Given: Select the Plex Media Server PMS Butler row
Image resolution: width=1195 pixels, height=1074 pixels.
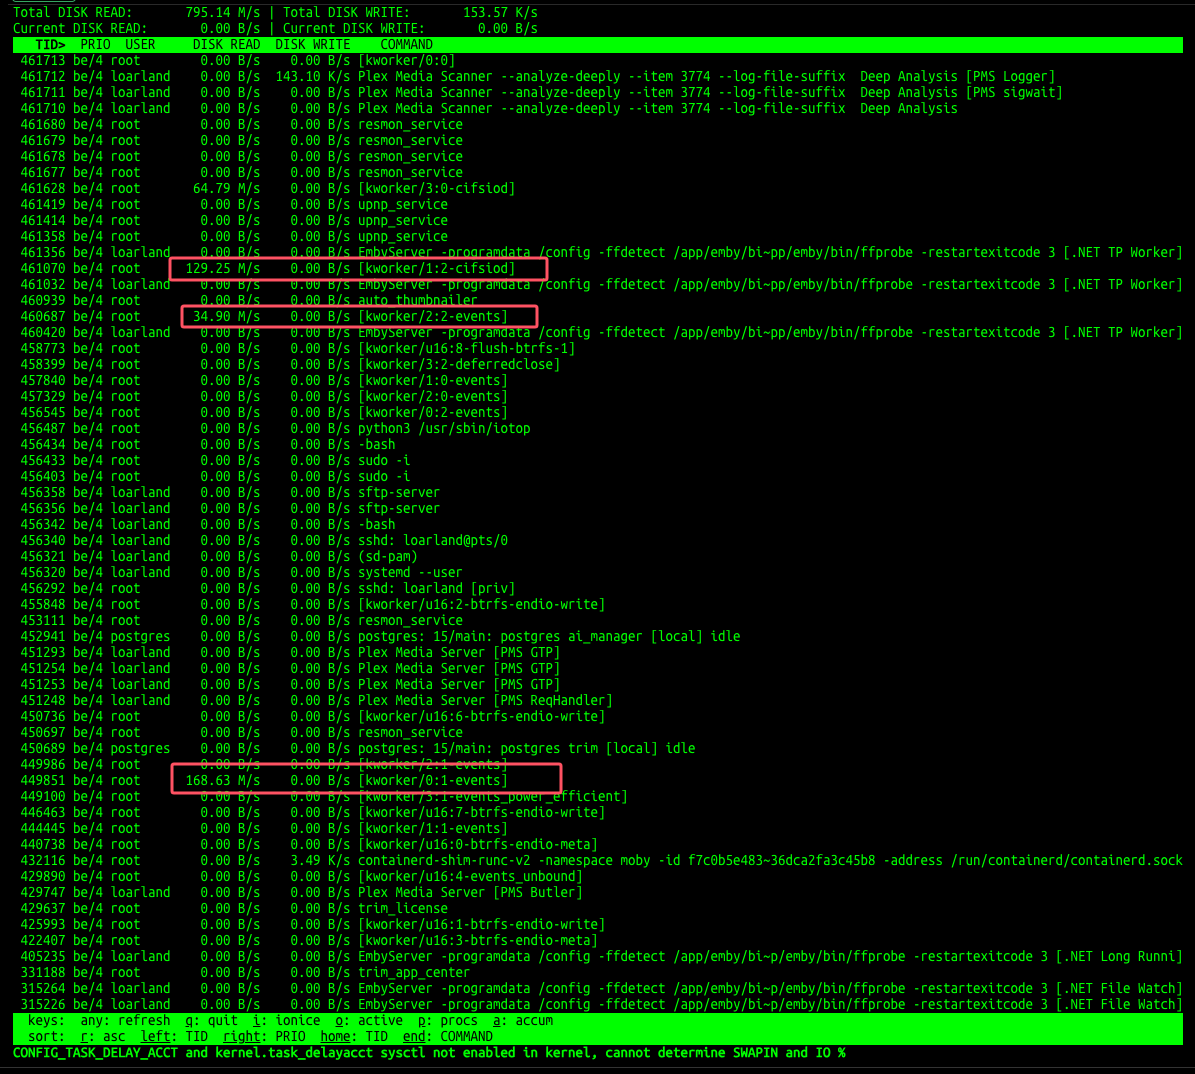Looking at the screenshot, I should click(x=598, y=893).
